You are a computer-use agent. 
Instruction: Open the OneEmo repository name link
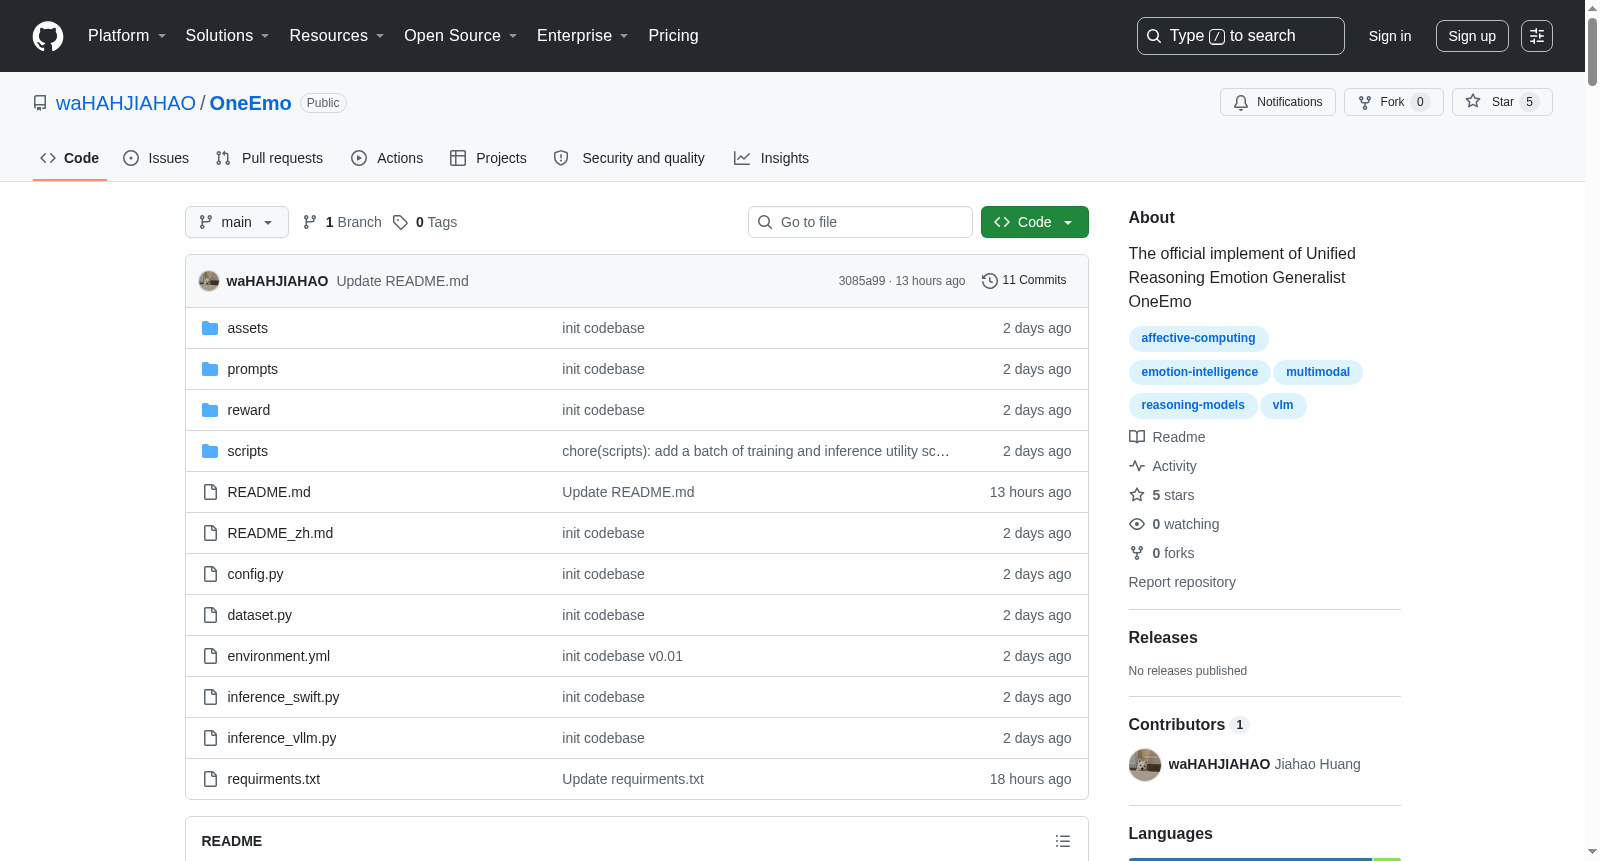click(251, 103)
